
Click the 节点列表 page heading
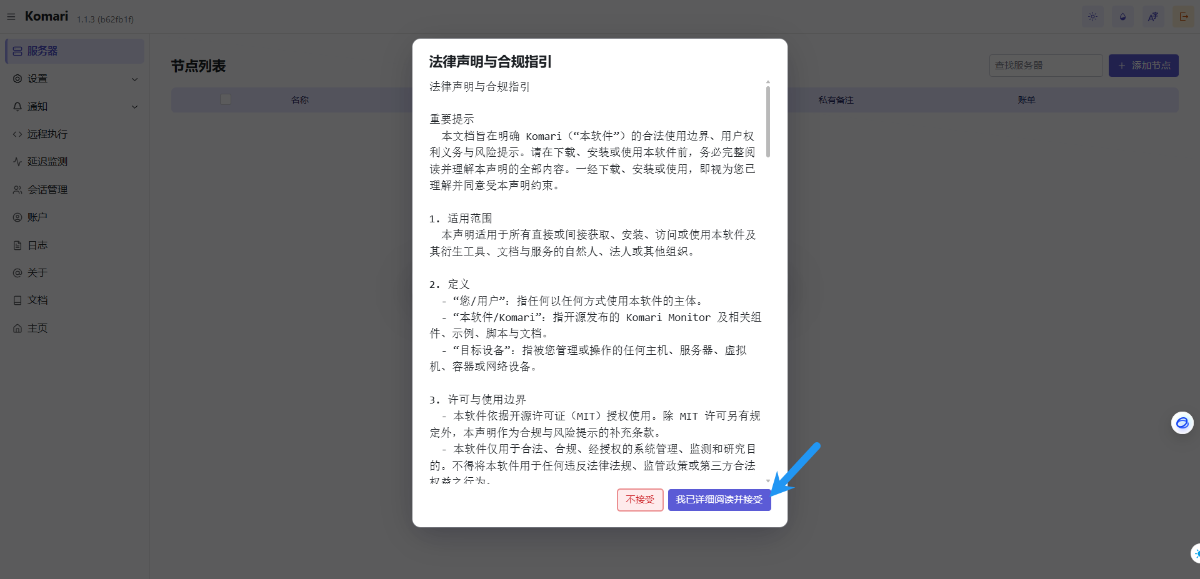tap(198, 66)
